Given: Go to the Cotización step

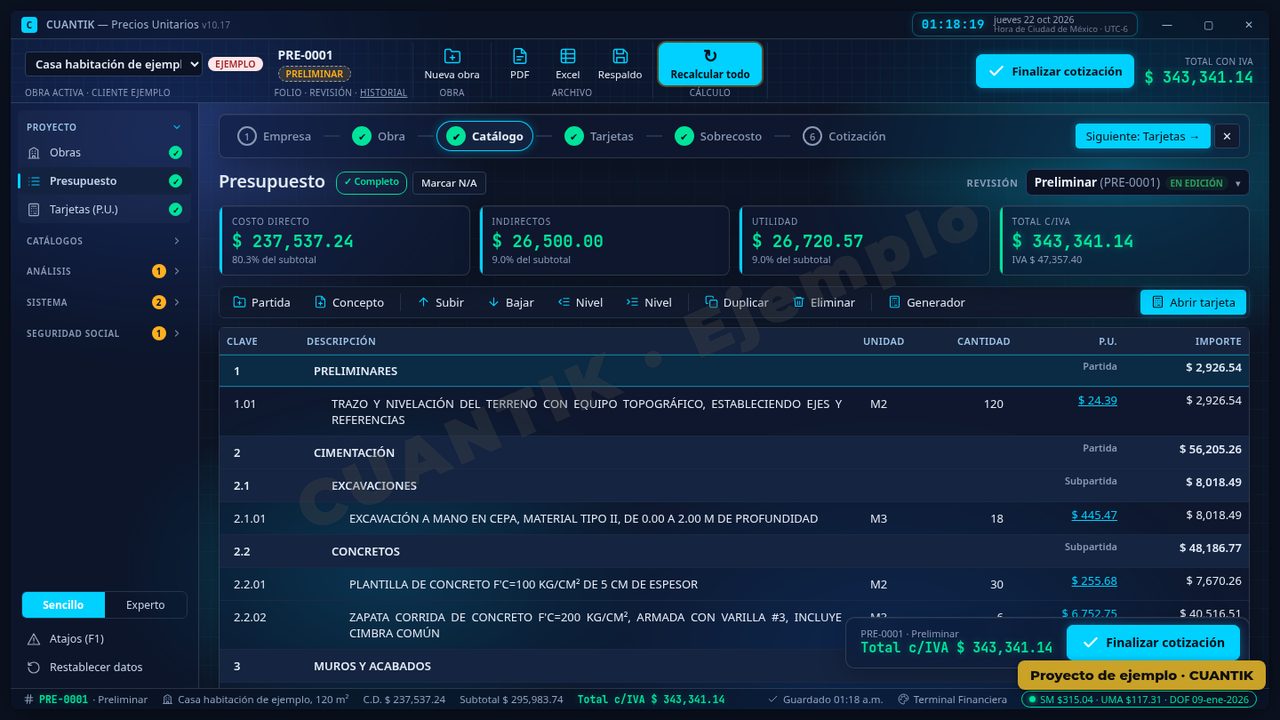Looking at the screenshot, I should (x=844, y=136).
